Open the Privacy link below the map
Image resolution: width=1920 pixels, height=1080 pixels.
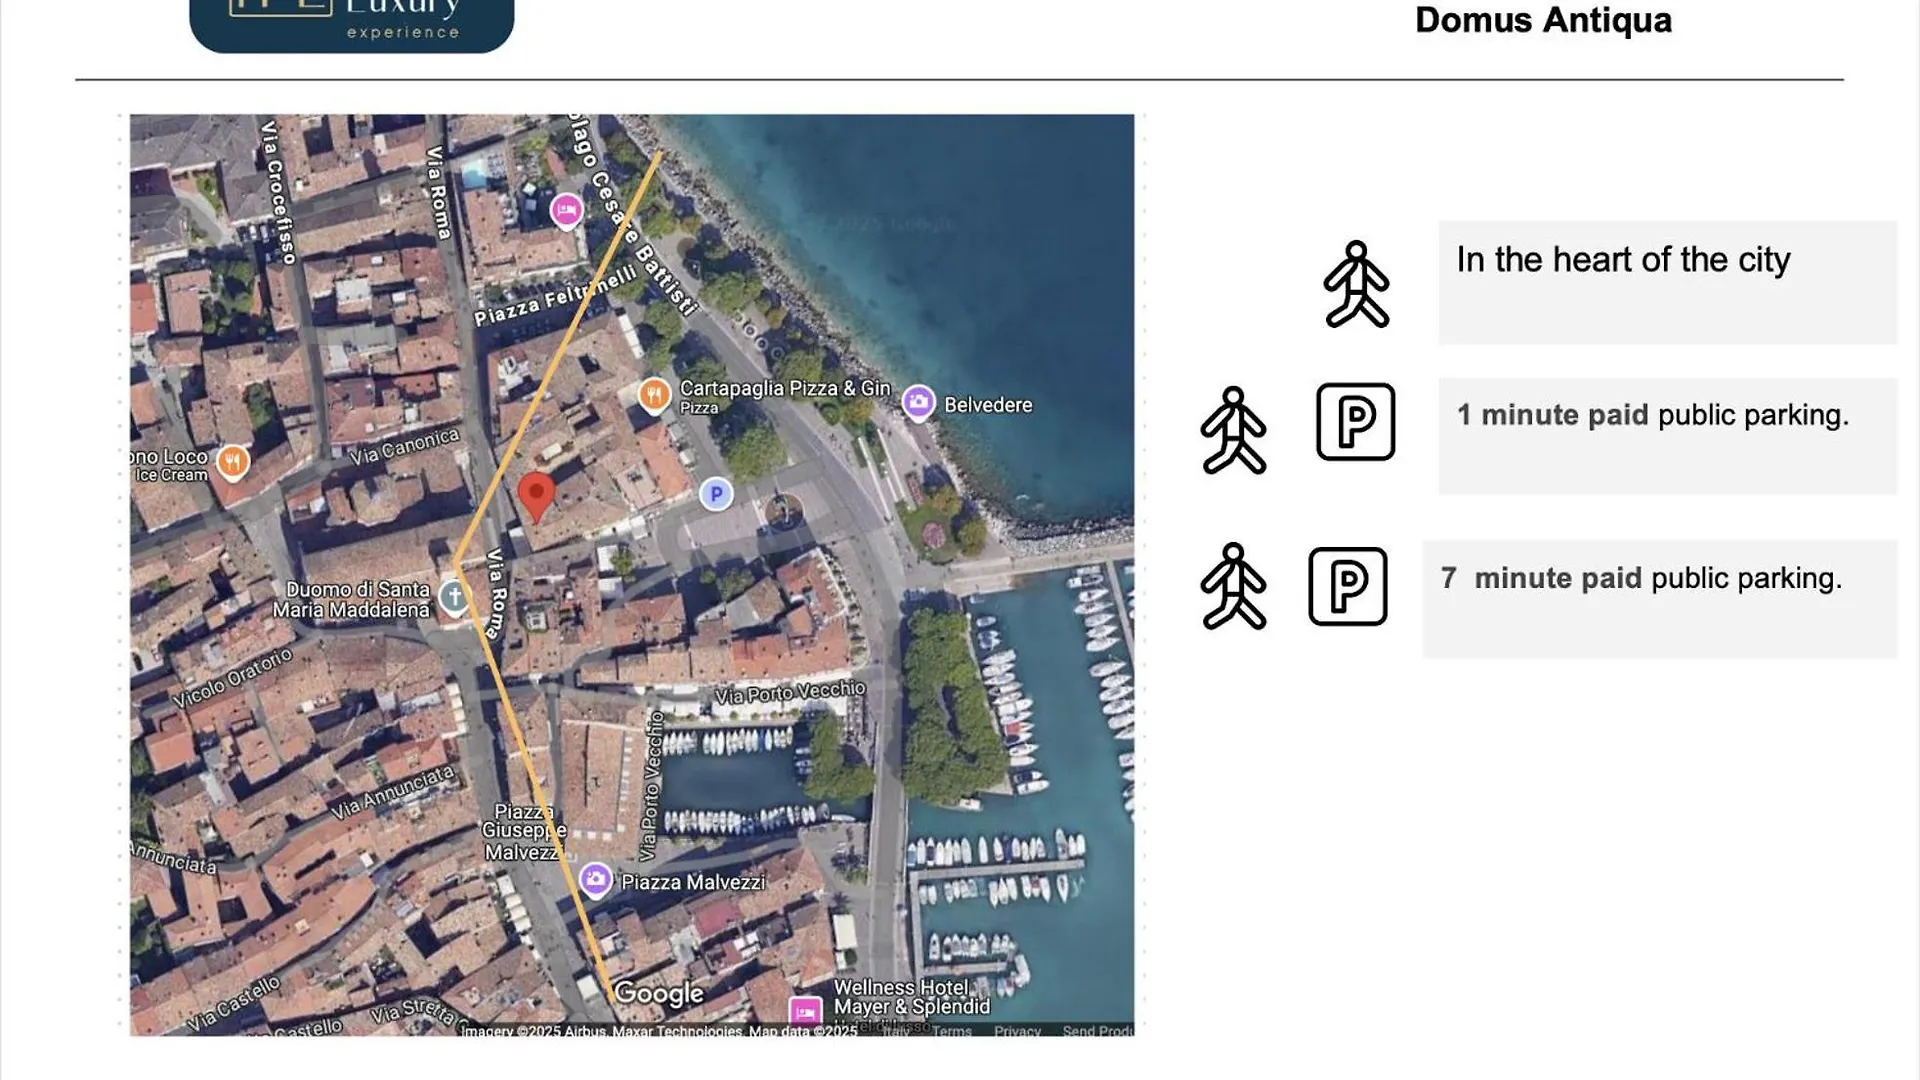[1017, 1031]
